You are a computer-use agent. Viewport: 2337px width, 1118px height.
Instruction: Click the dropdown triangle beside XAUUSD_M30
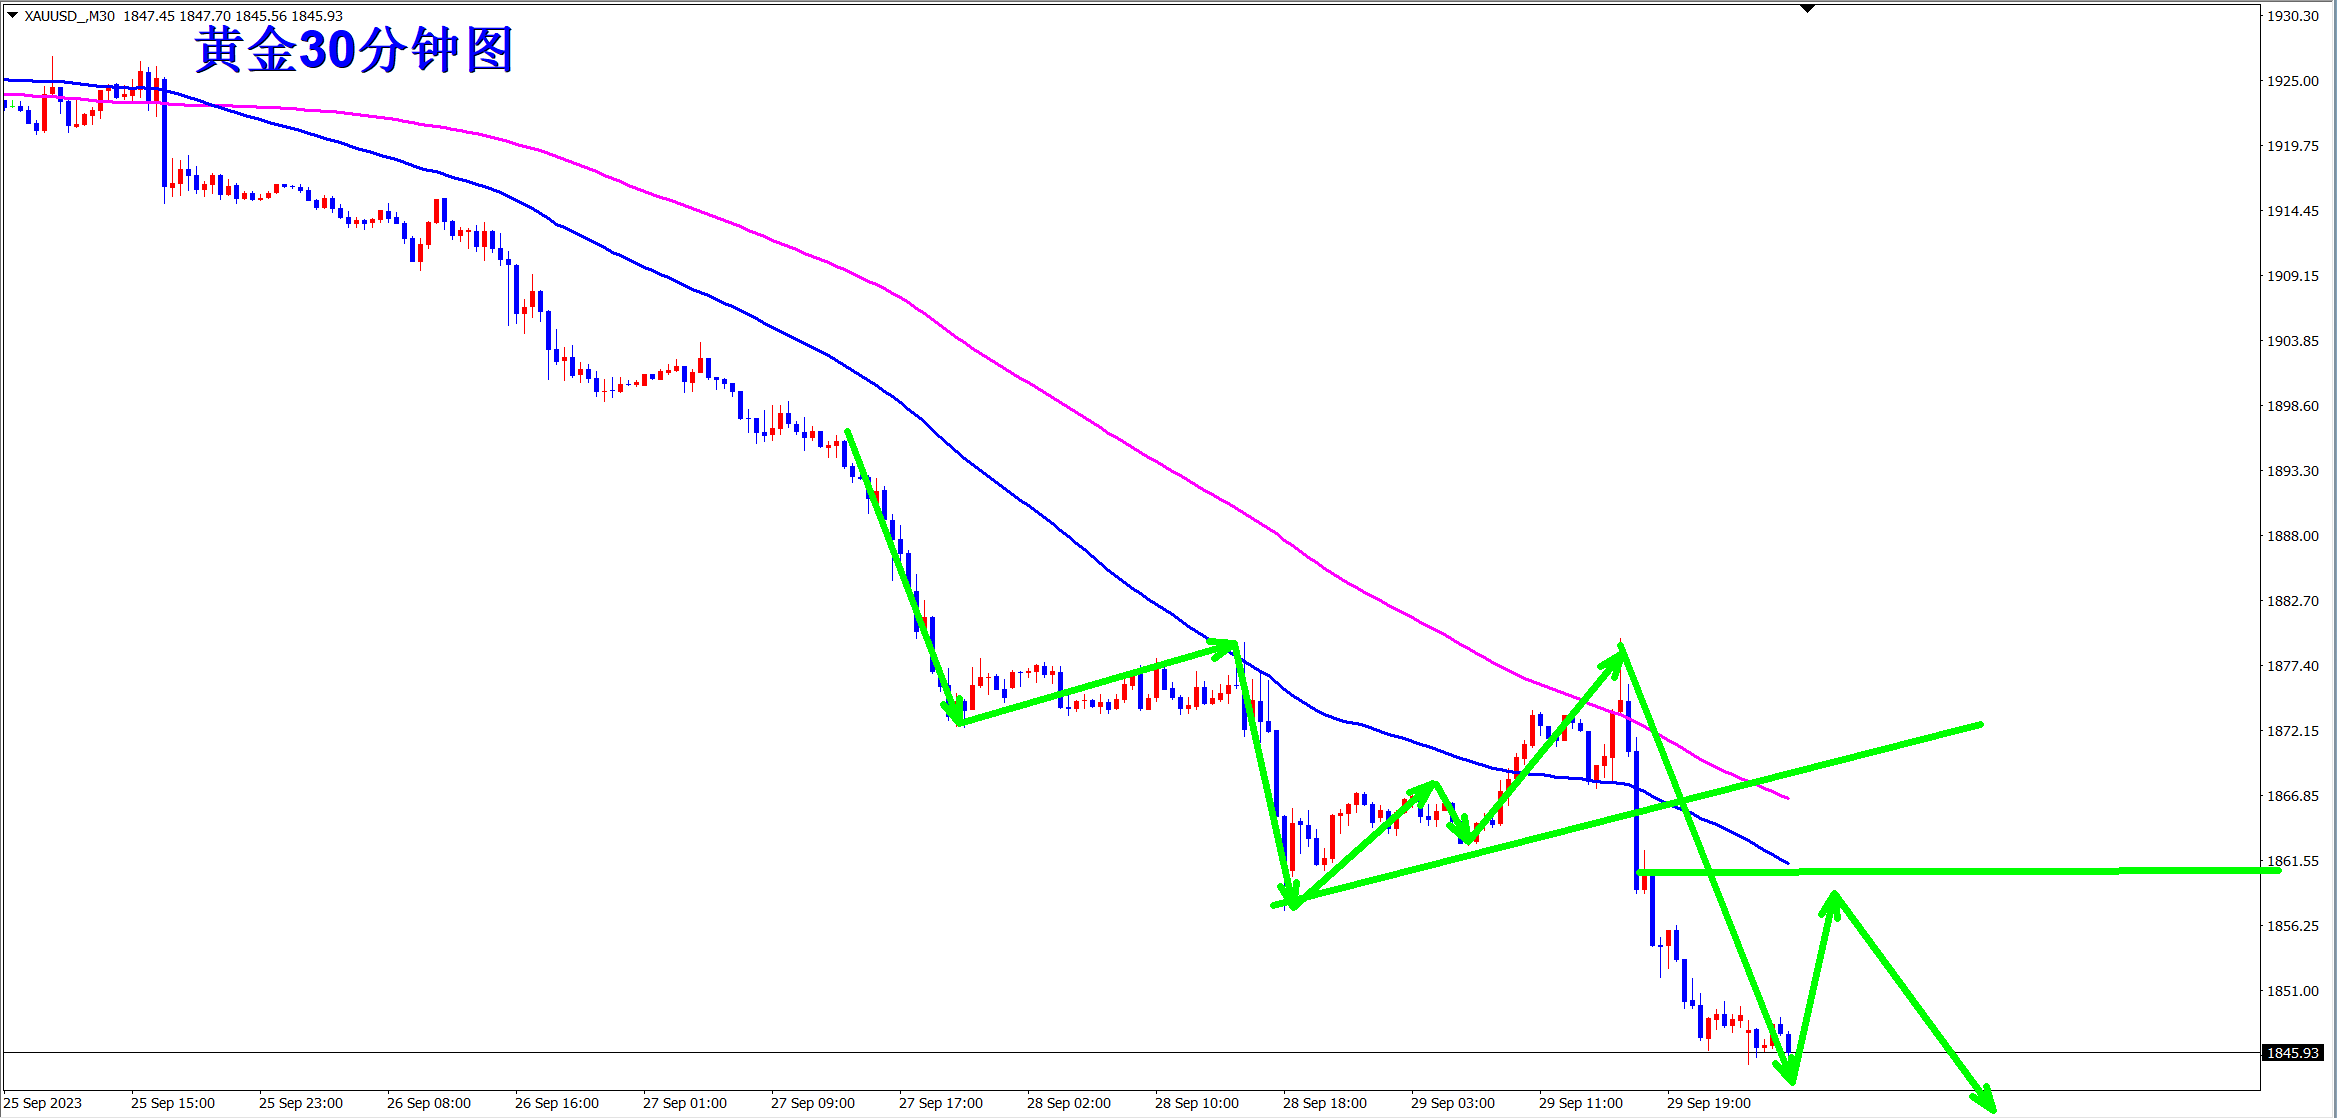12,15
